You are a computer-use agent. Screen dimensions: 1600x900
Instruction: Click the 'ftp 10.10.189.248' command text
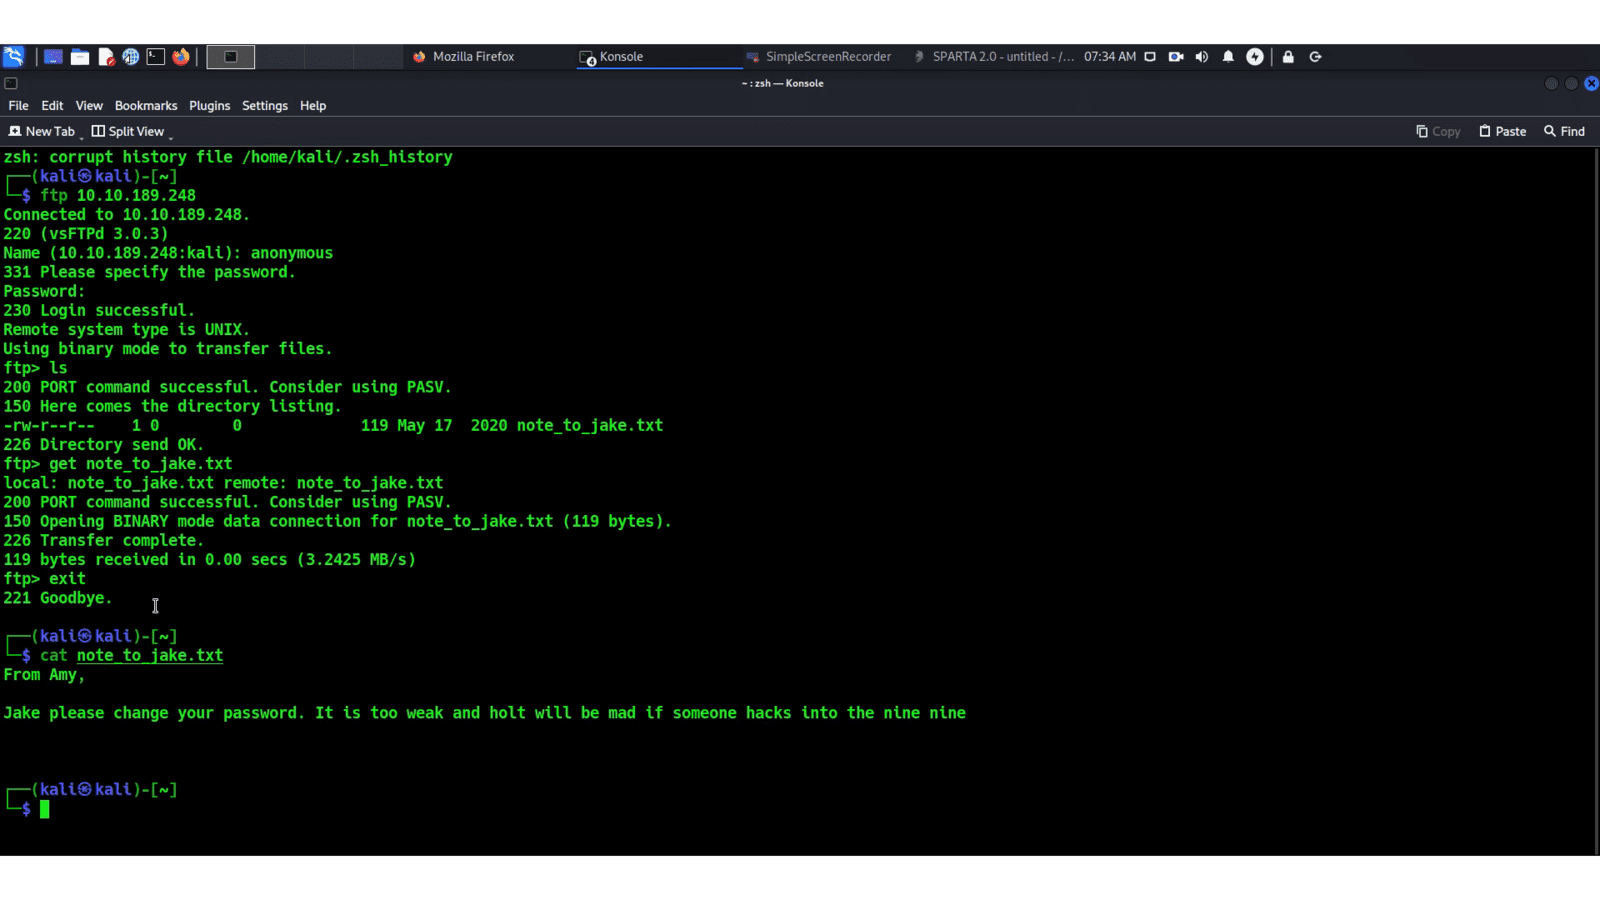coord(118,196)
